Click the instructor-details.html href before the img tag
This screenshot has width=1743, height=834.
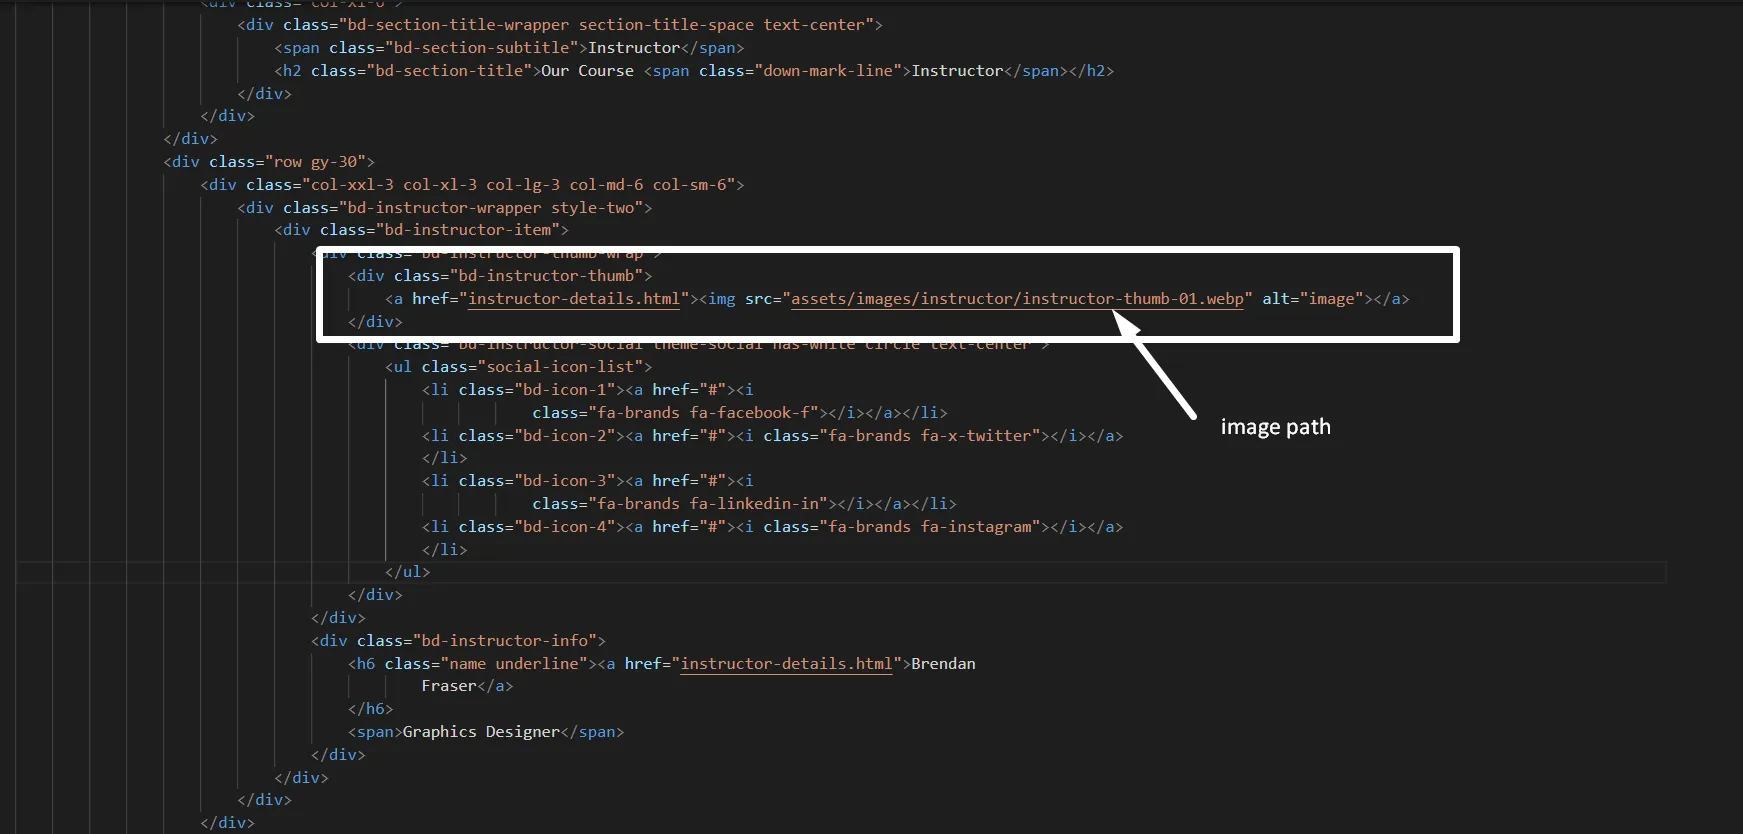[574, 299]
